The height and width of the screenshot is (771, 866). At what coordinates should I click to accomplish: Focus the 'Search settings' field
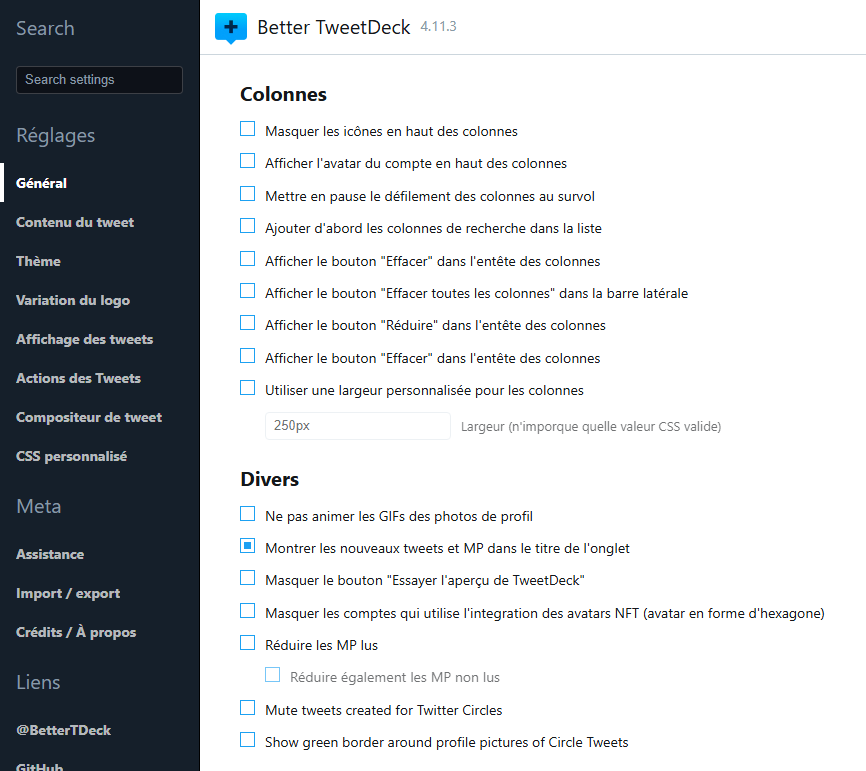(99, 80)
